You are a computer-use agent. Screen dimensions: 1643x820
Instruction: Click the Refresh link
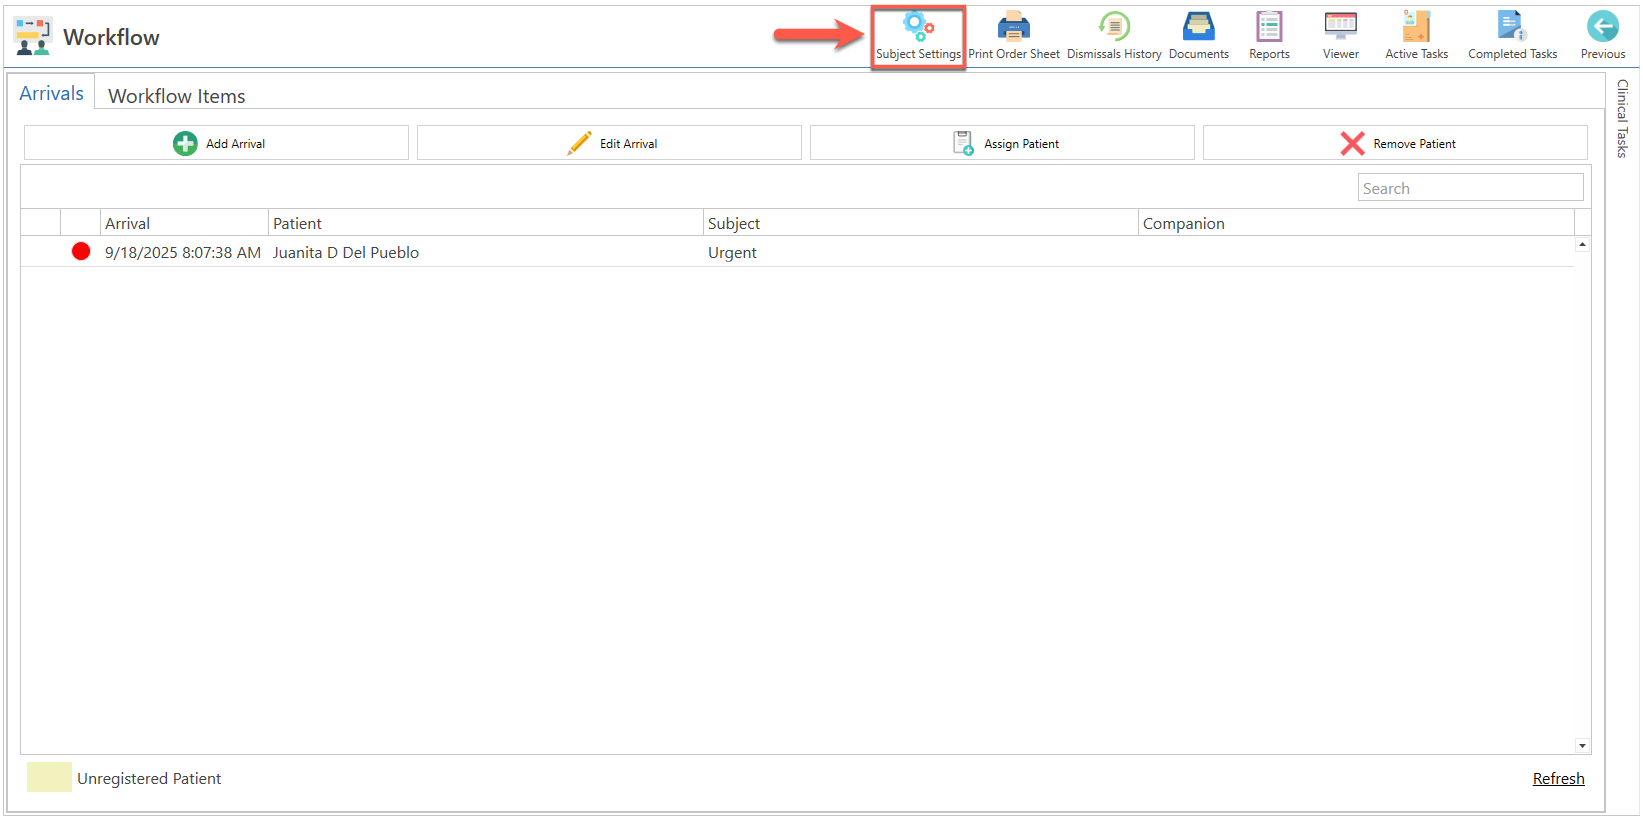[1558, 778]
